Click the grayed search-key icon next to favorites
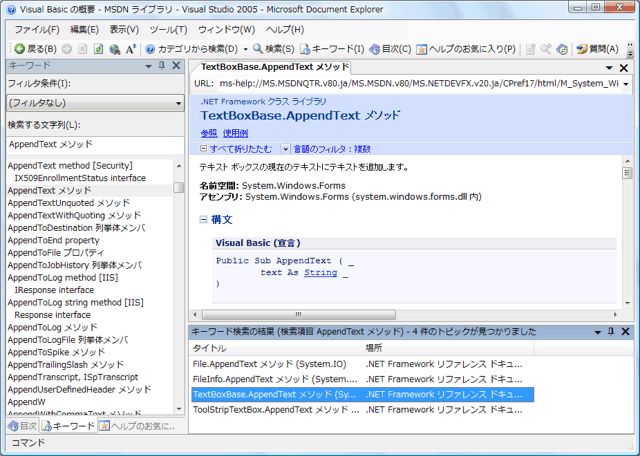Screen dimensions: 640x456 click(x=546, y=49)
